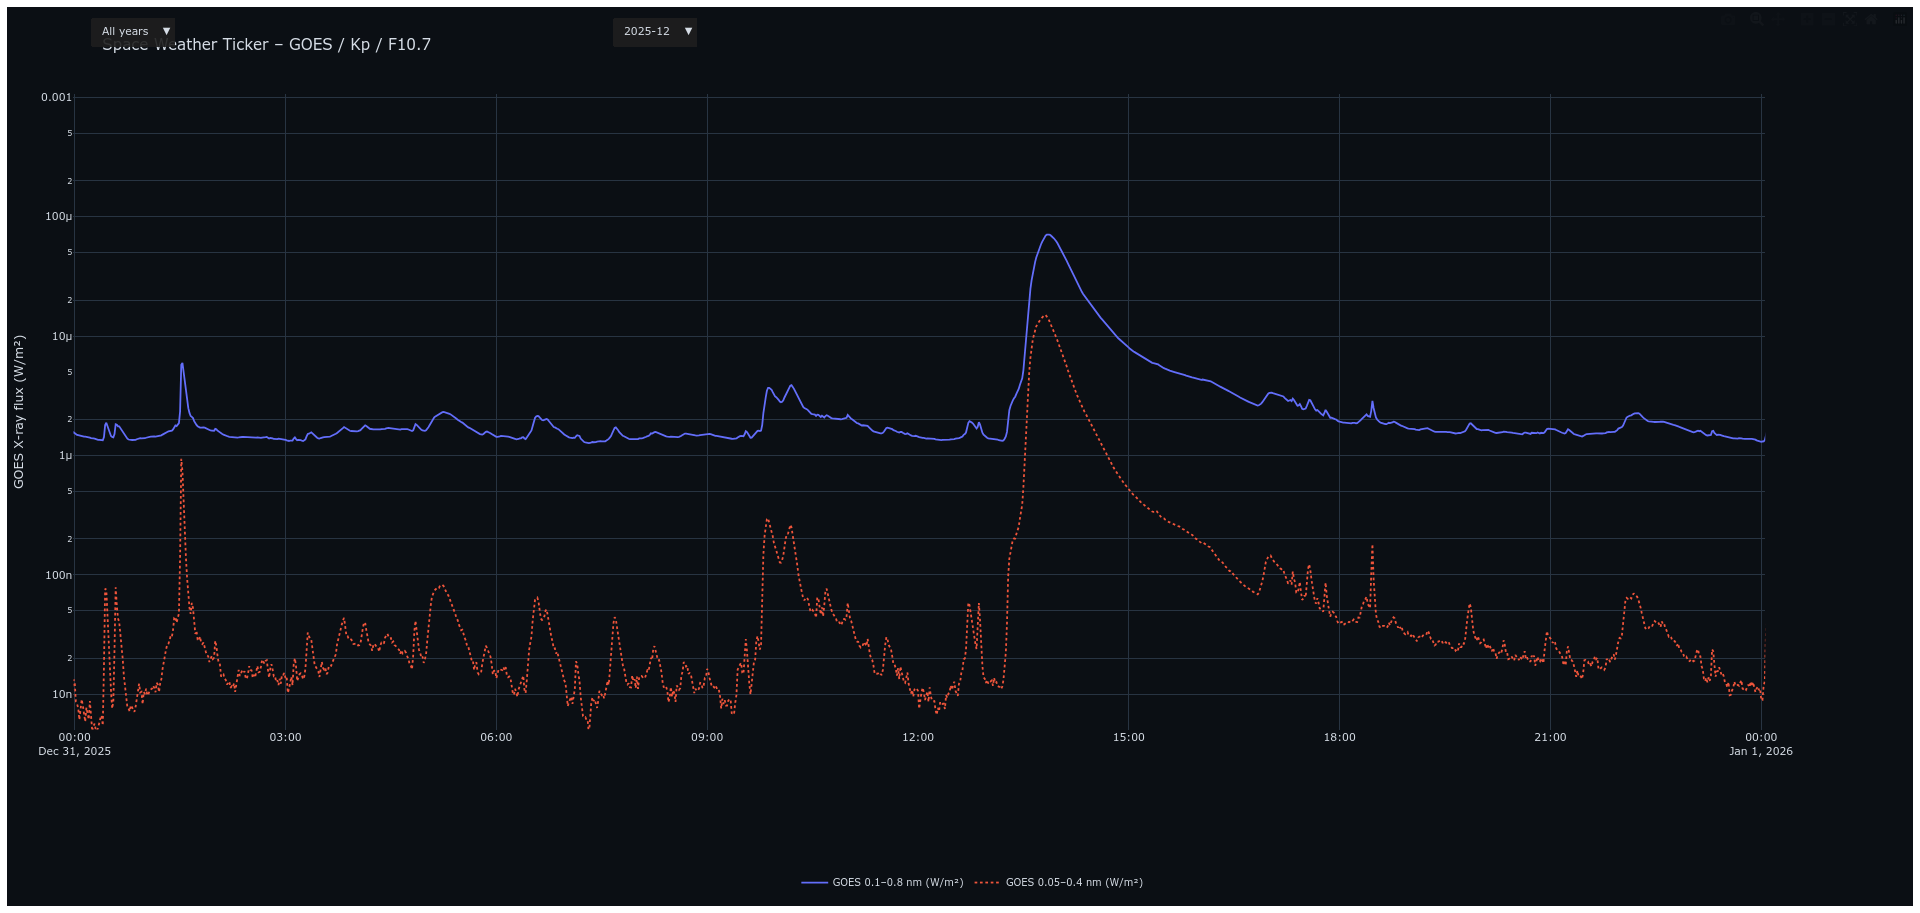Click the 0.001 y-axis tick label
This screenshot has height=913, width=1920.
point(56,98)
